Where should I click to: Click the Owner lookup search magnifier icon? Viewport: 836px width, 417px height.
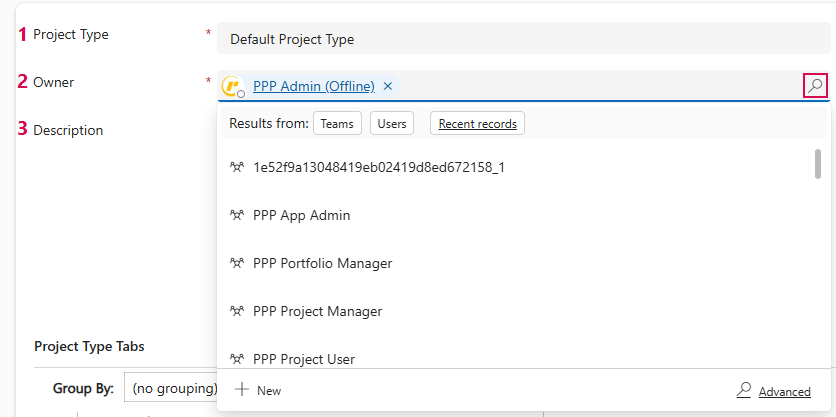coord(816,86)
